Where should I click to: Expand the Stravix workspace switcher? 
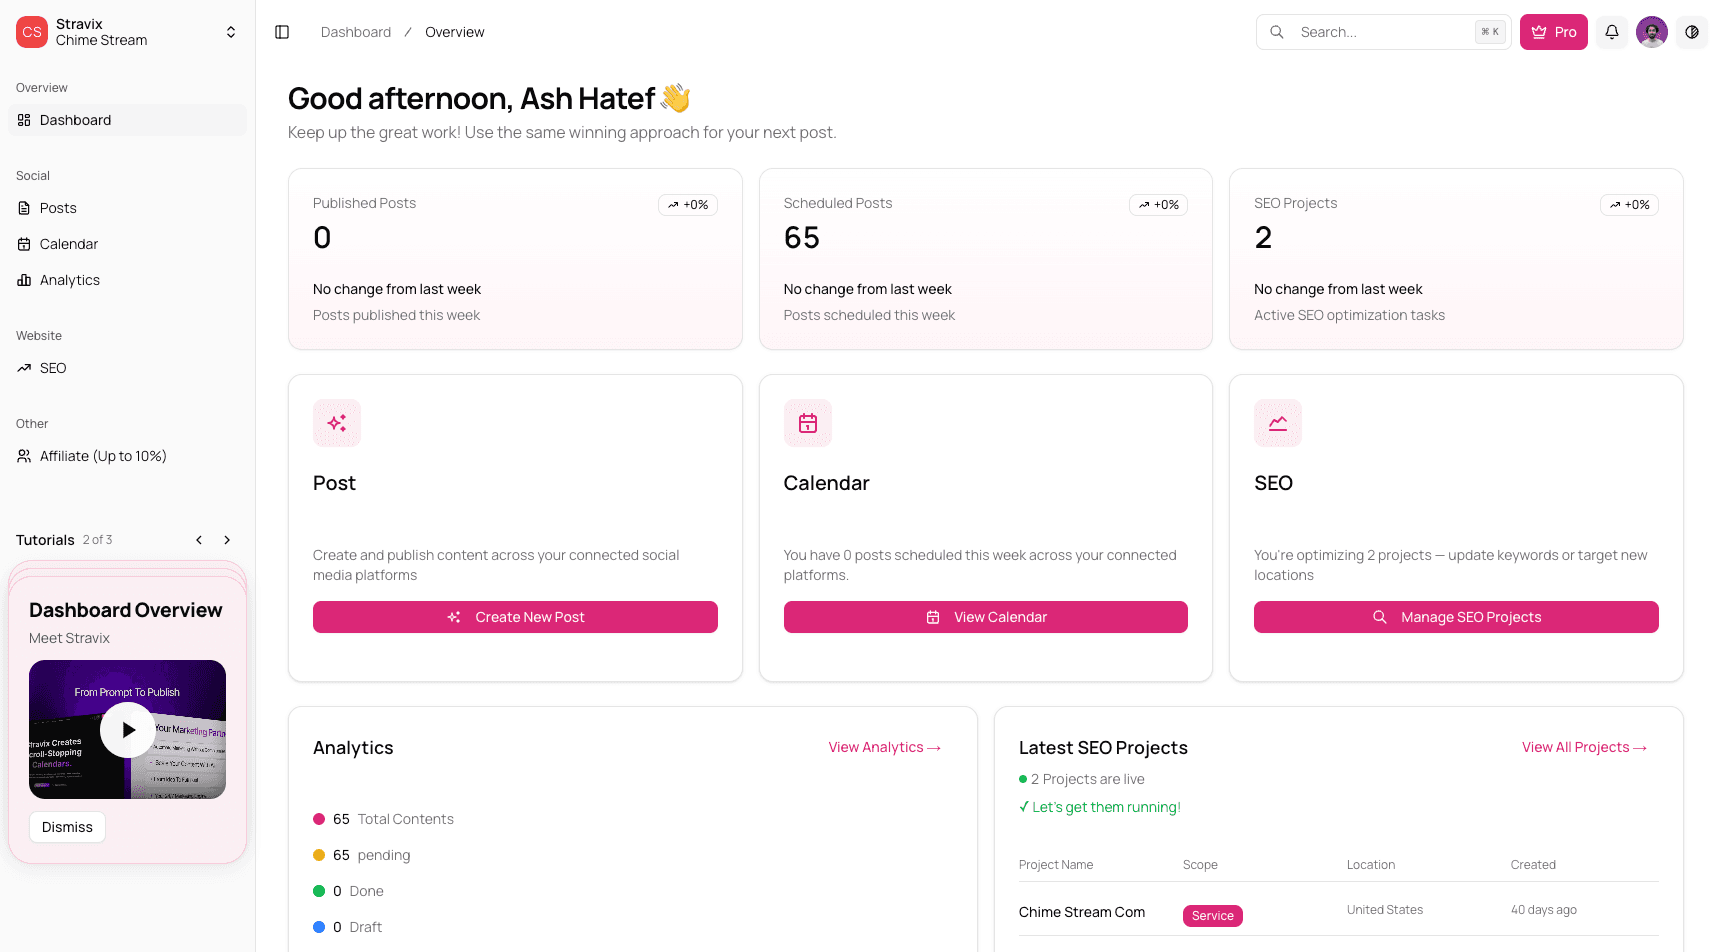point(231,32)
